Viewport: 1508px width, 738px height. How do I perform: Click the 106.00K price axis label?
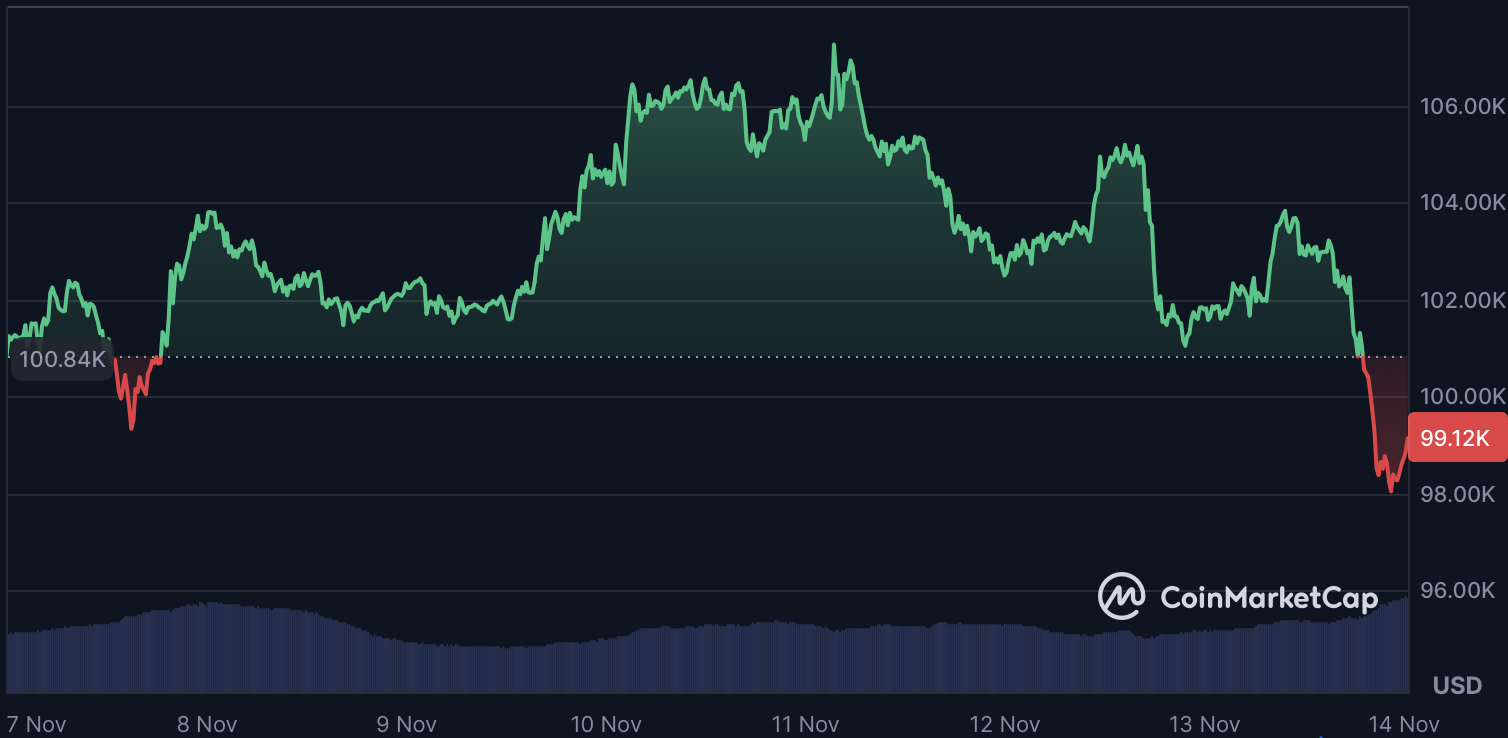(1463, 106)
